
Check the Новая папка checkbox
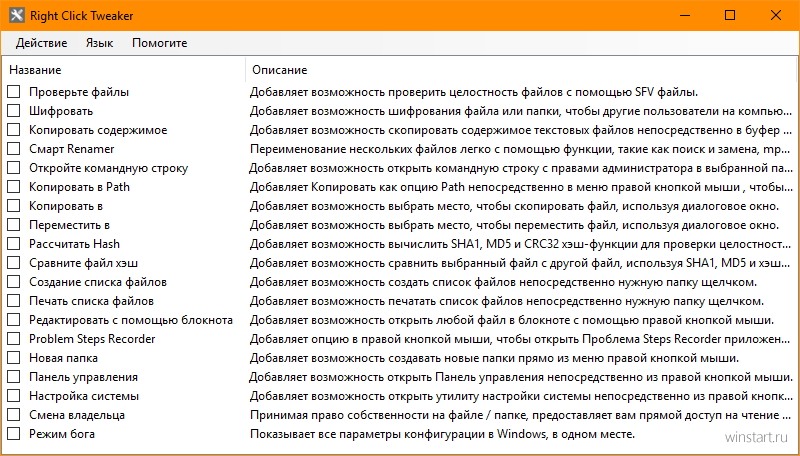pyautogui.click(x=14, y=358)
